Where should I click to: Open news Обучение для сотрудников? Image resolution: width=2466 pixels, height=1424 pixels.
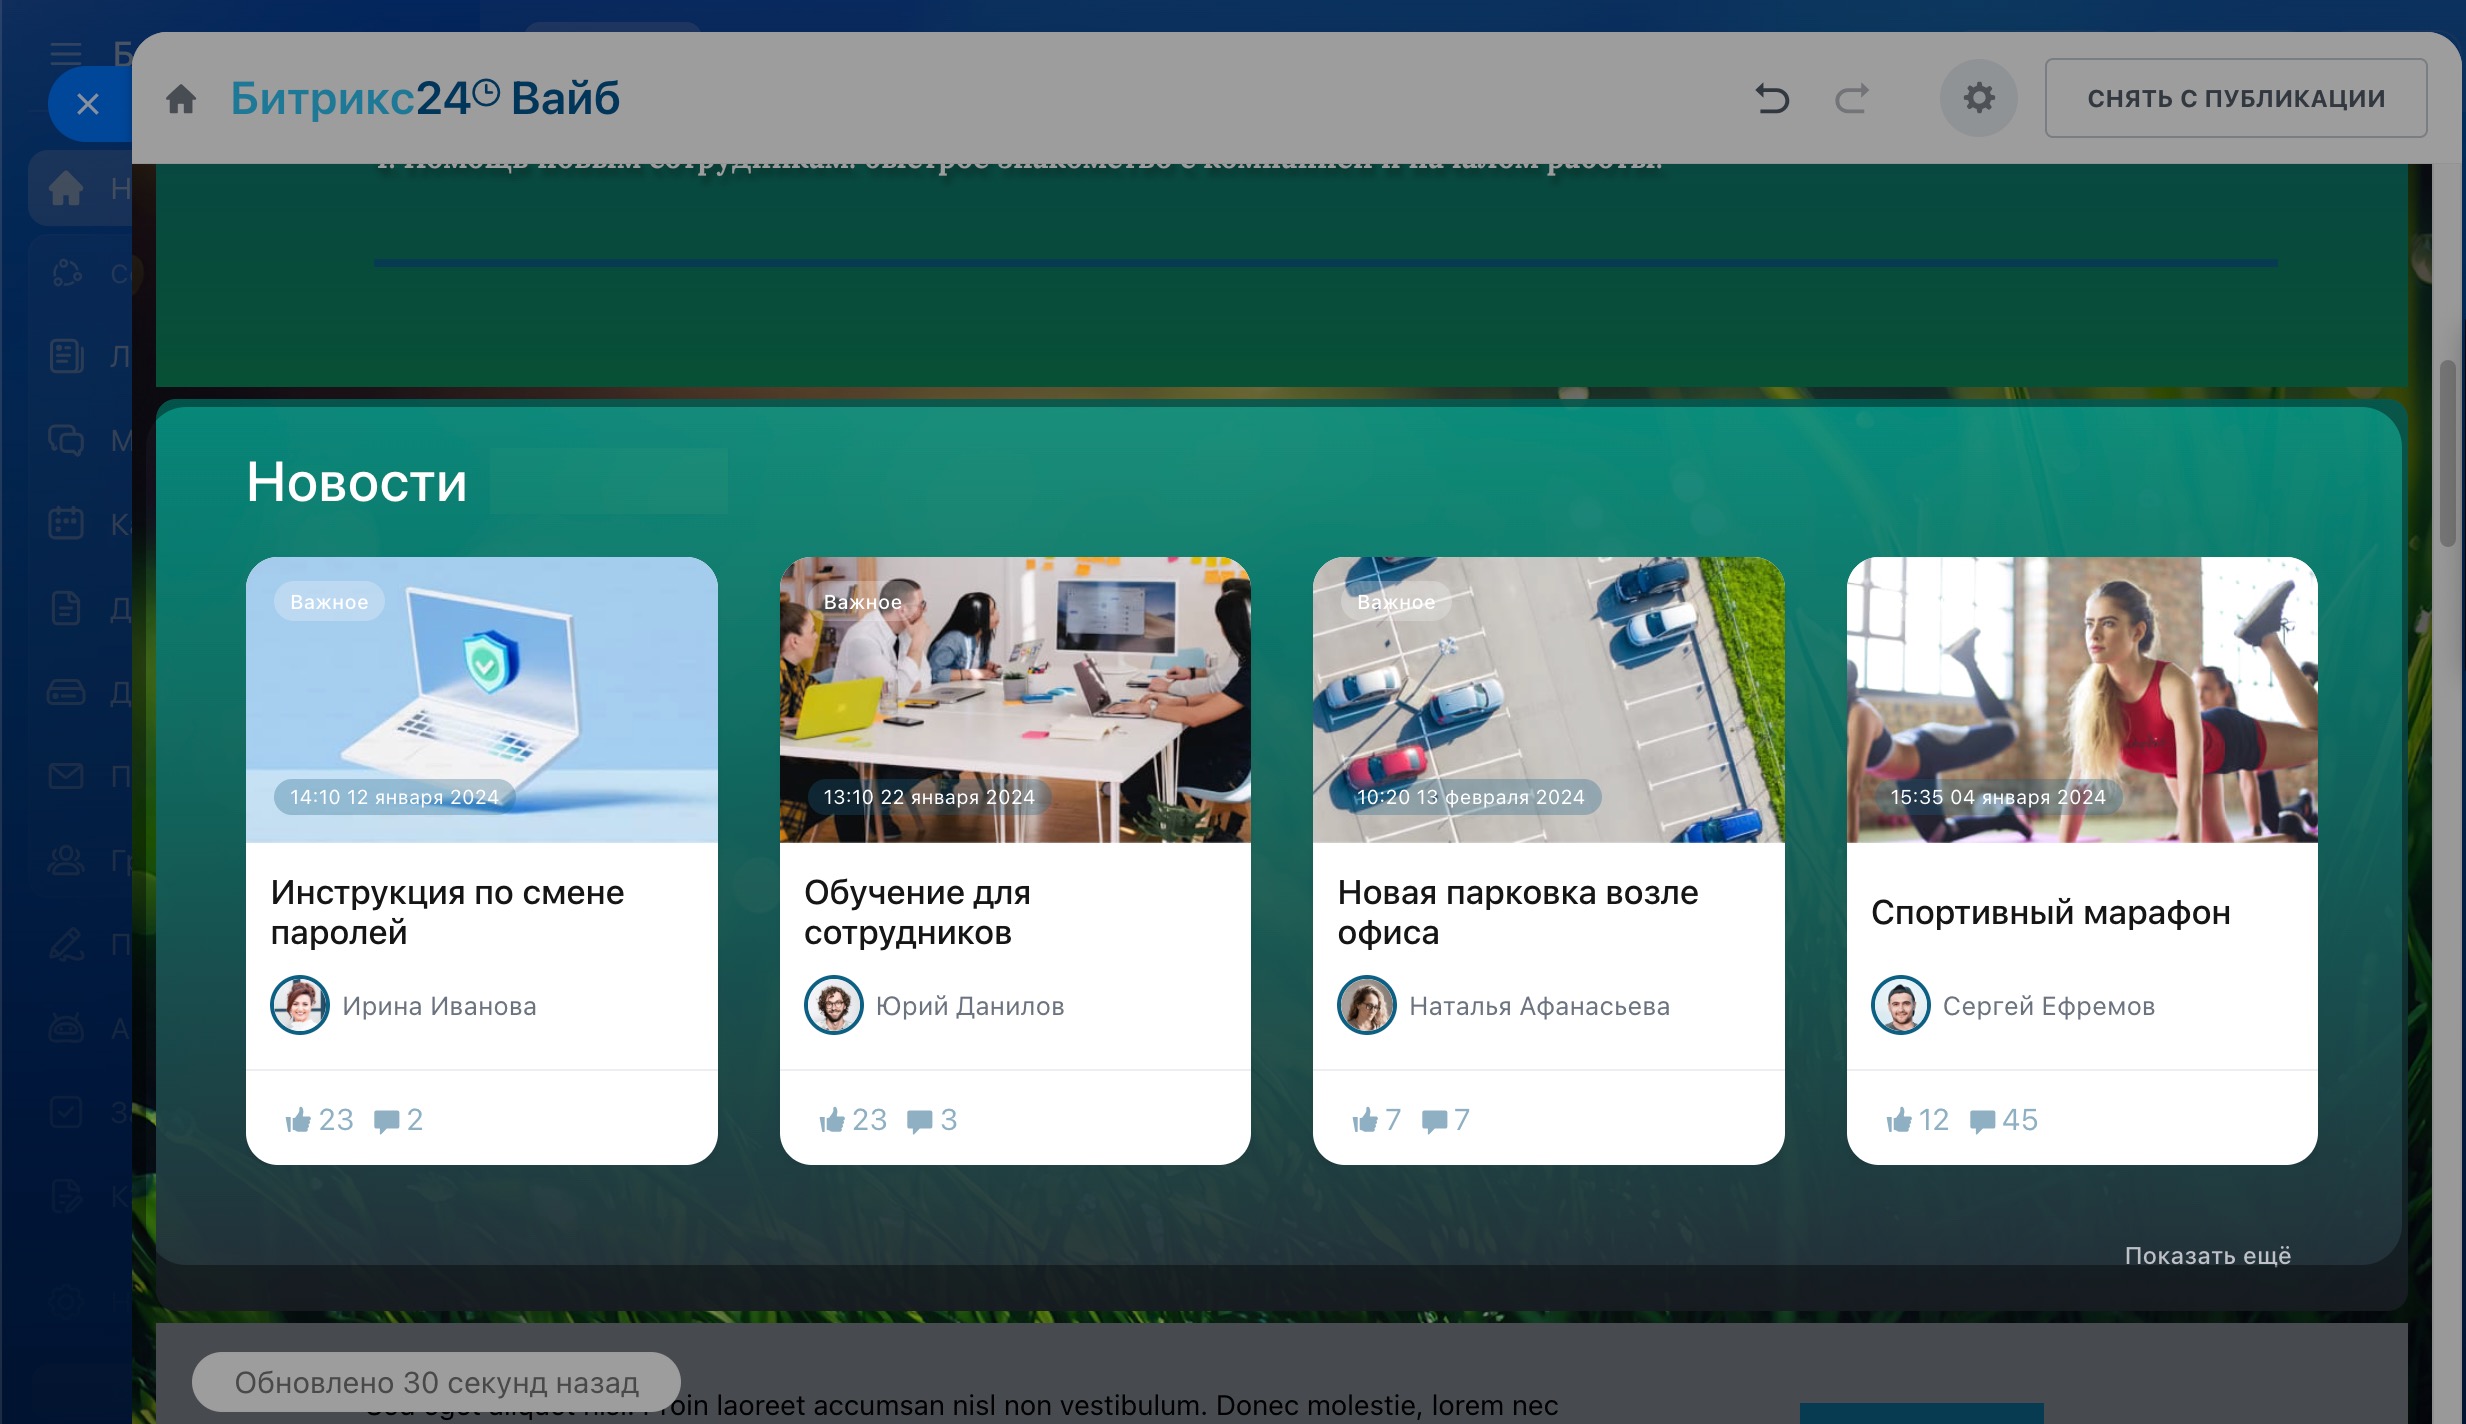coord(917,912)
